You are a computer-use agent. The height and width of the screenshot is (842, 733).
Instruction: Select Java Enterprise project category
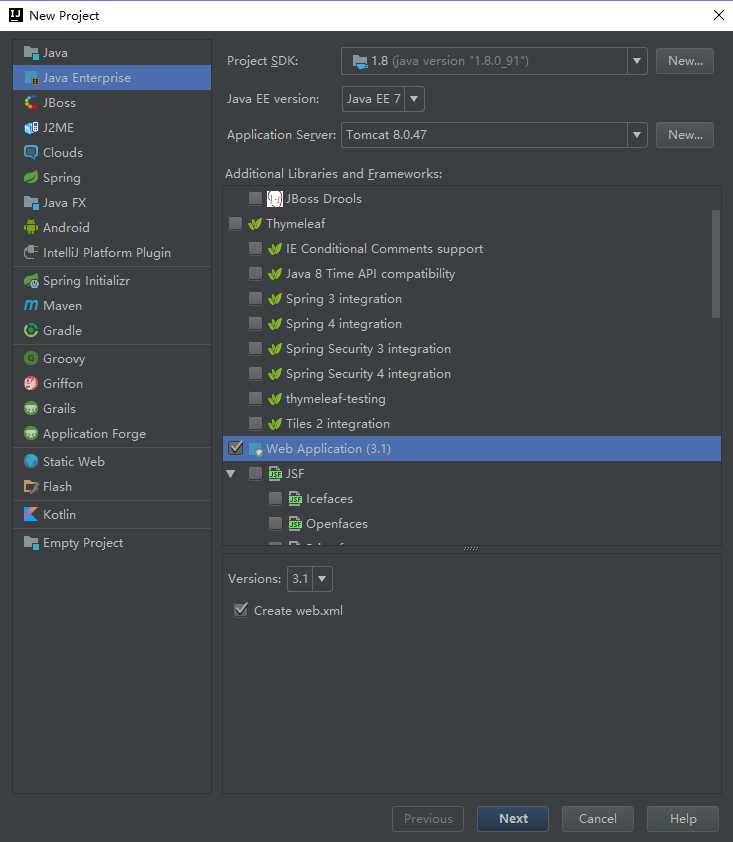coord(86,77)
